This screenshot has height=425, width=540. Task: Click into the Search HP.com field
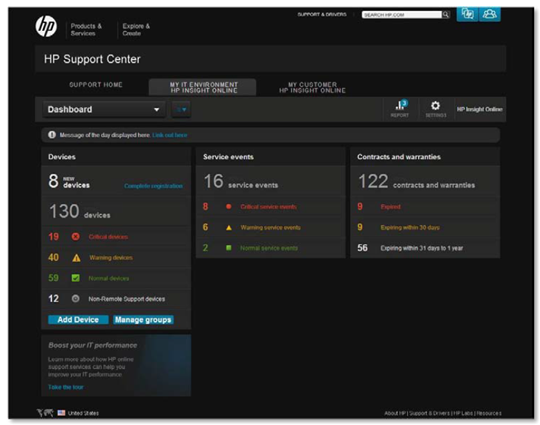(402, 15)
